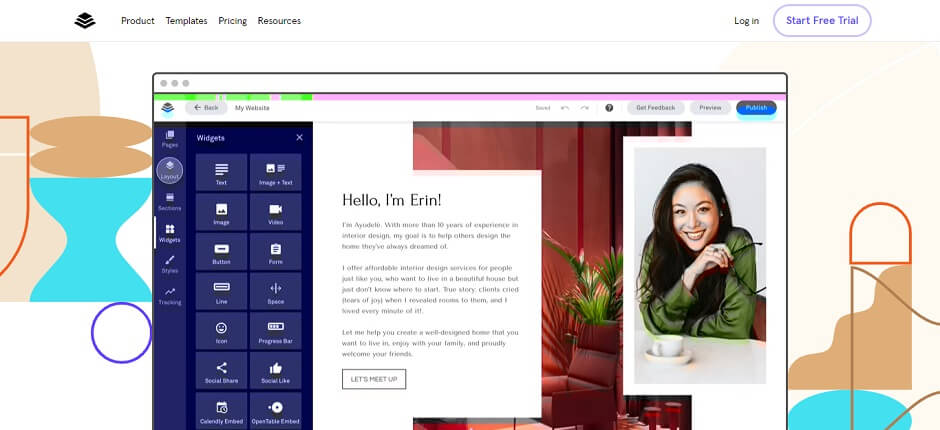Select the Button widget
Screen dimensions: 940x430
pos(221,251)
